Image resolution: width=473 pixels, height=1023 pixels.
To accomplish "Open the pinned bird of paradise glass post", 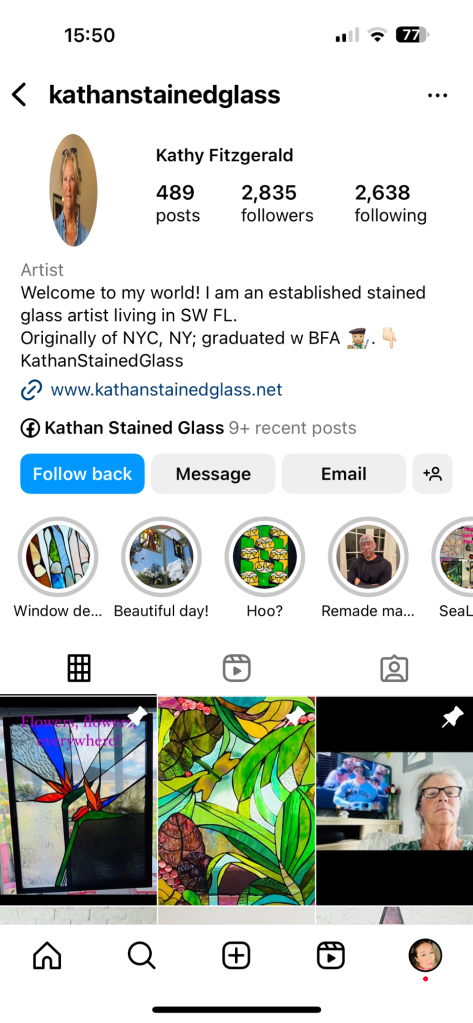I will [x=78, y=801].
